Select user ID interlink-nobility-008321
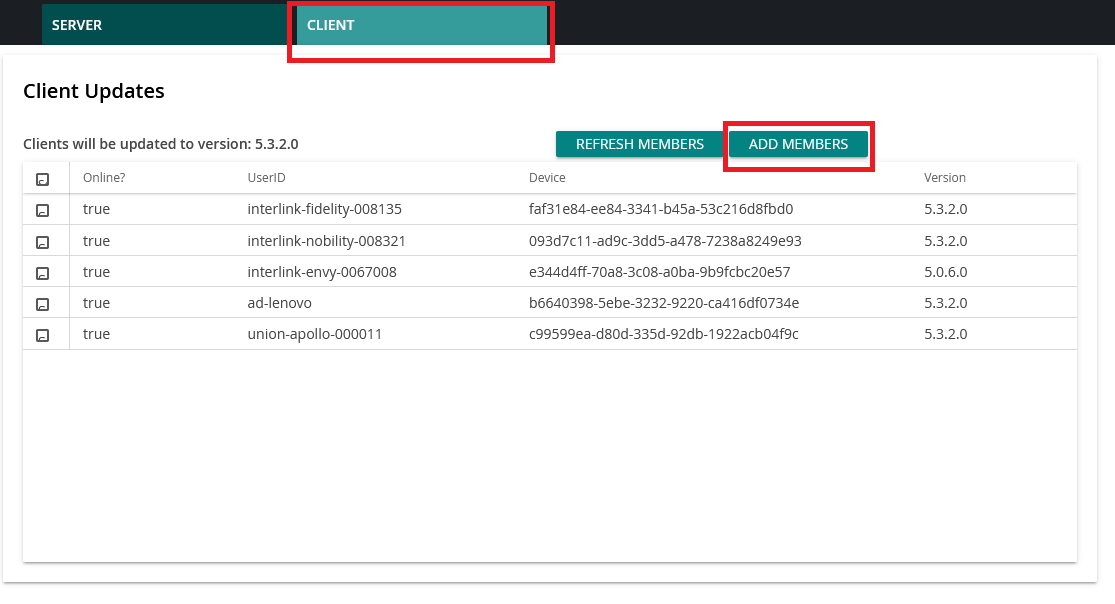This screenshot has height=604, width=1115. [326, 241]
